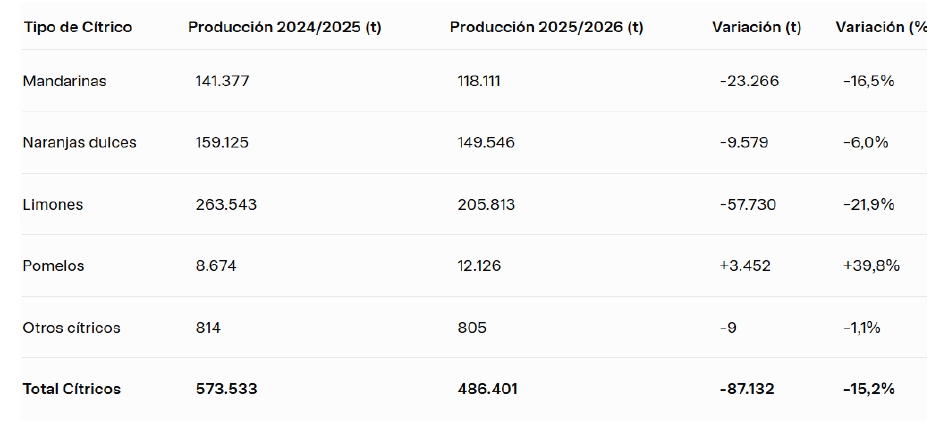Click the partially visible 'Variación (%' header
Screen dimensions: 949x427
(x=881, y=27)
